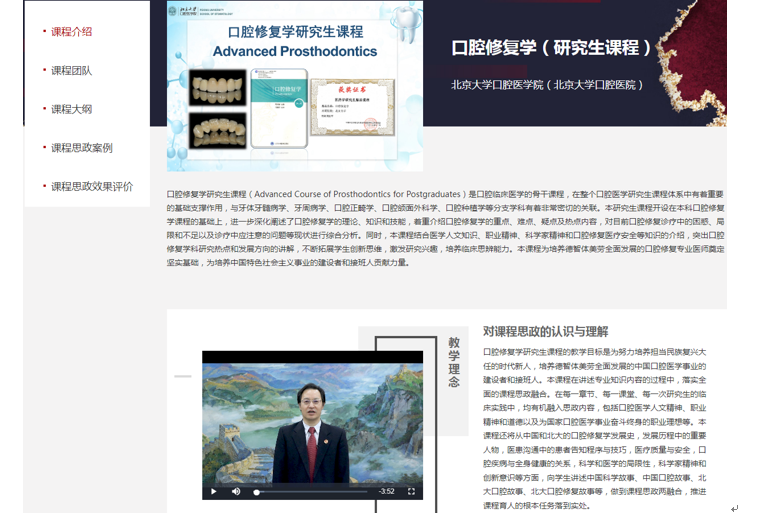
Task: Click the video progress bar
Action: [311, 492]
